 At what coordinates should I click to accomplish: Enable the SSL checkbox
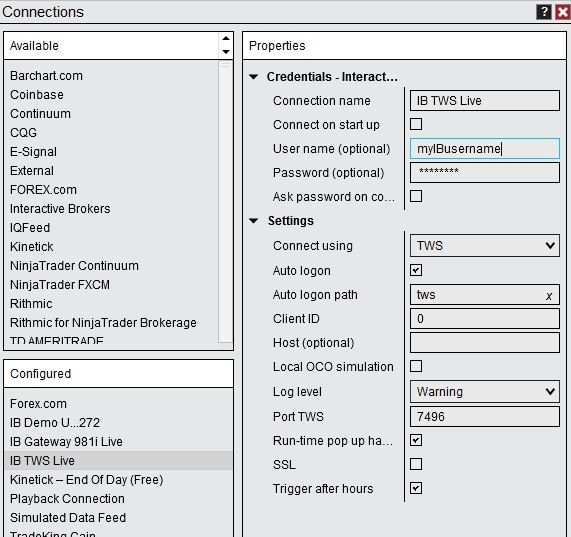coord(416,464)
